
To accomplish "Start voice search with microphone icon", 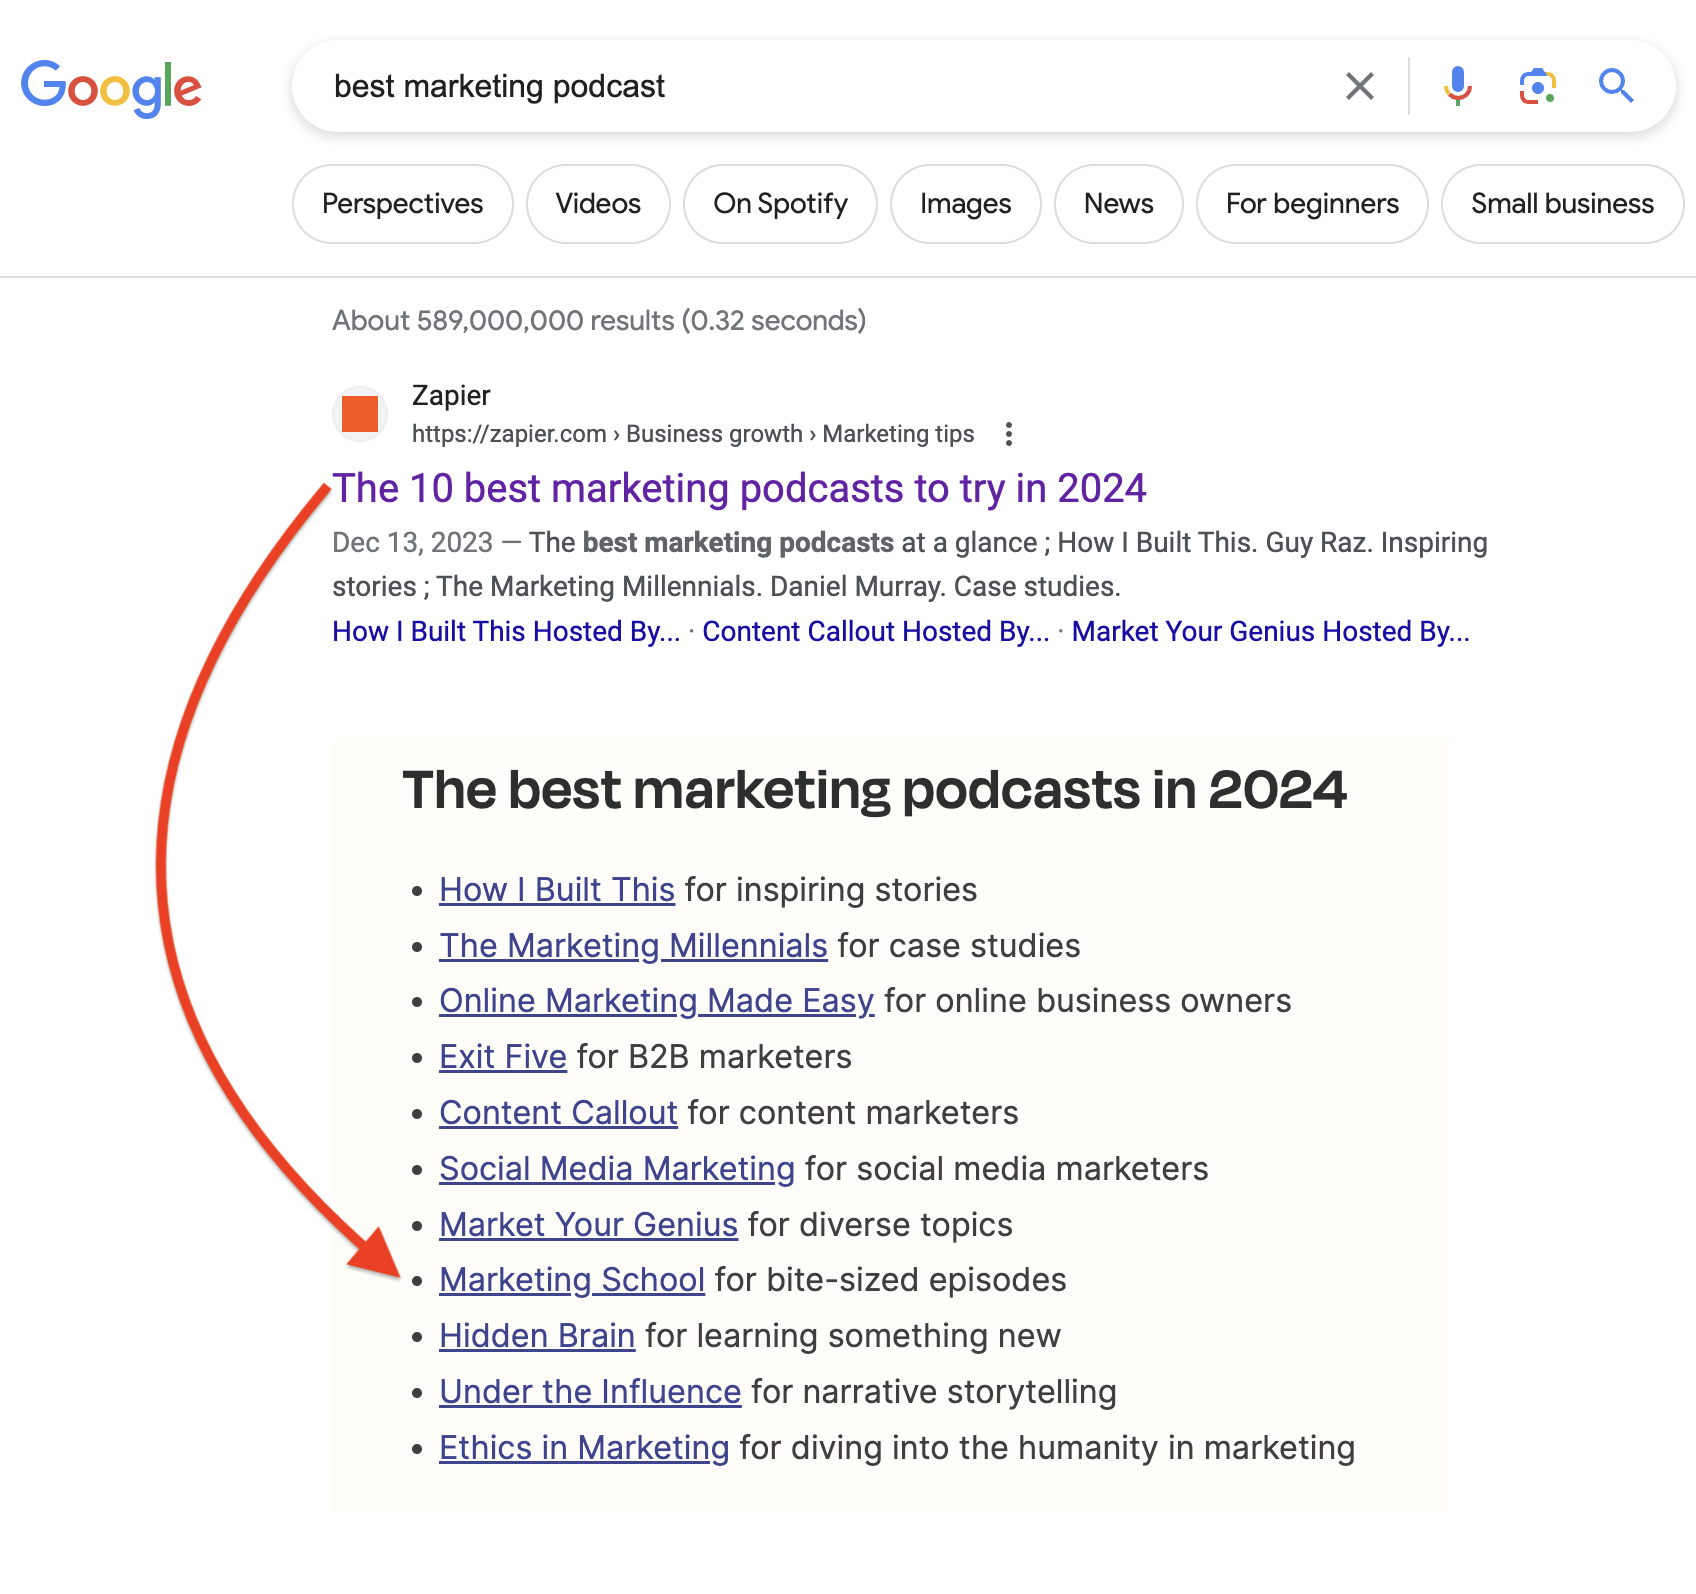I will 1458,86.
